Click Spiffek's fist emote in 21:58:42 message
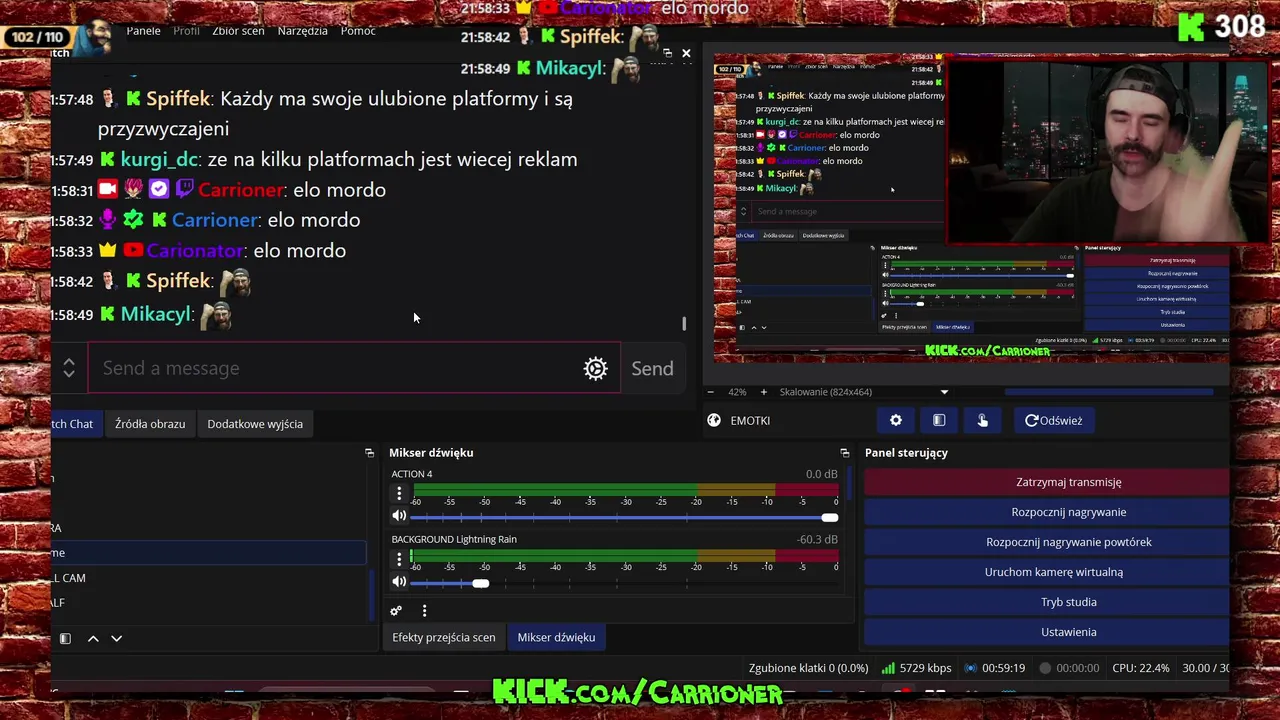The image size is (1280, 720). pos(234,282)
